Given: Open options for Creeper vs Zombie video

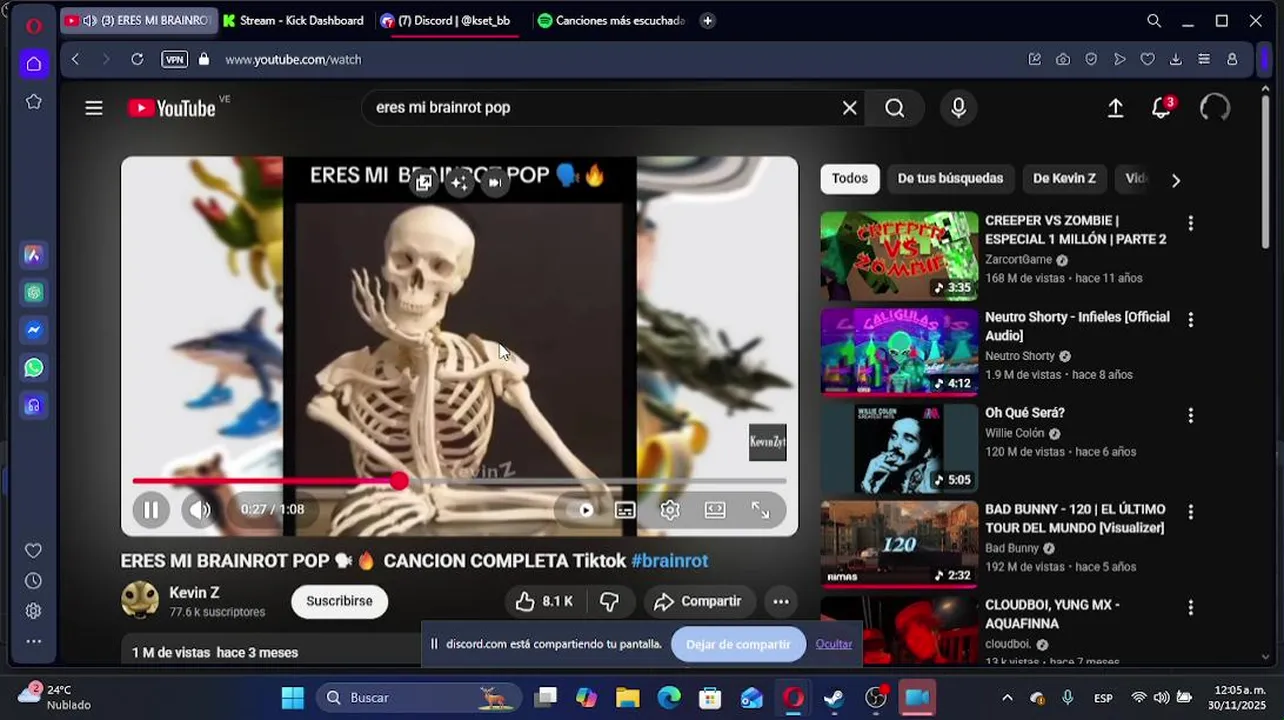Looking at the screenshot, I should pos(1190,223).
